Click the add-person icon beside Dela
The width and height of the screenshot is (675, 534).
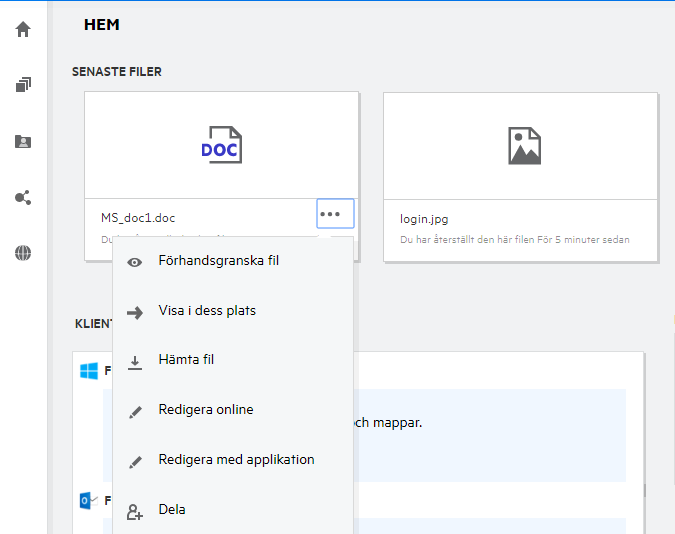(134, 511)
